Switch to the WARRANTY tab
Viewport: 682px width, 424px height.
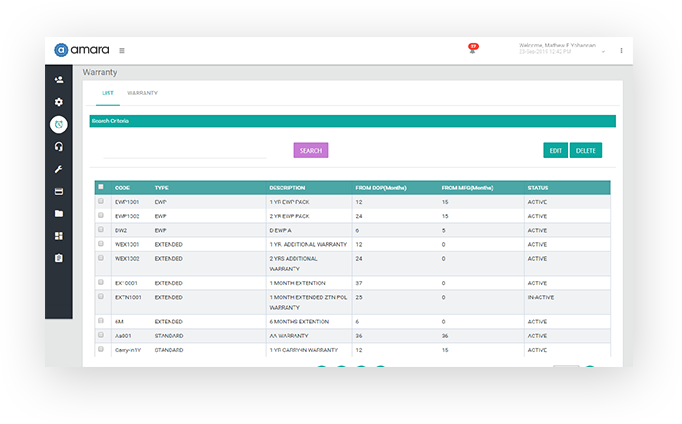pyautogui.click(x=142, y=93)
